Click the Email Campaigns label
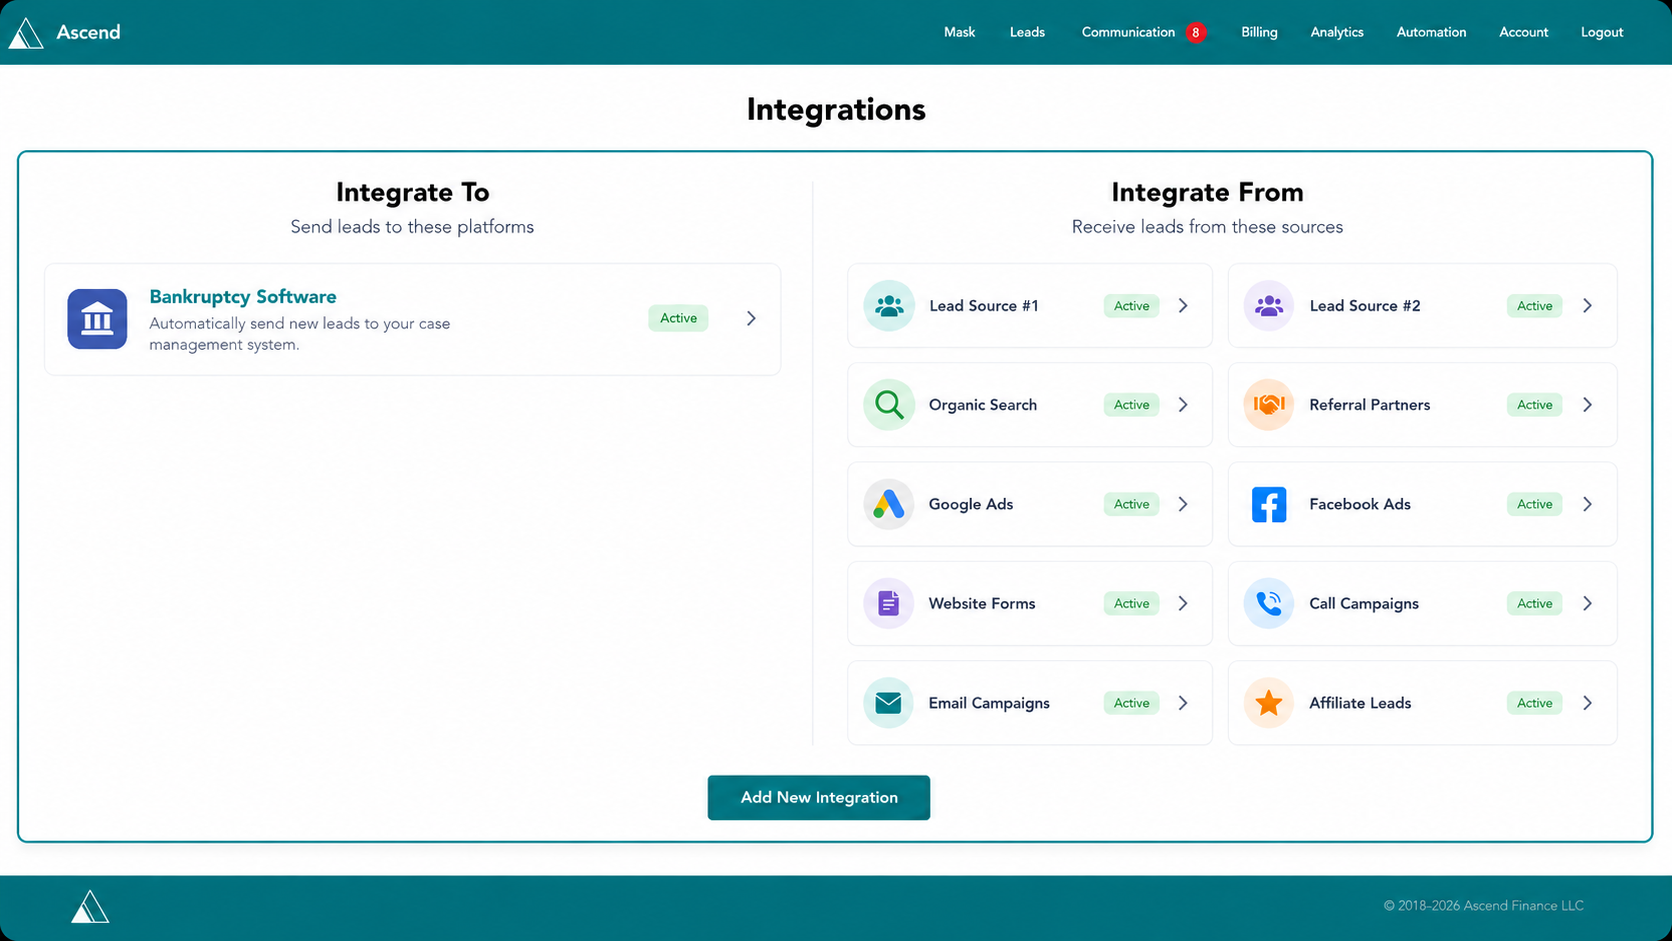Screen dimensions: 1672x941 pyautogui.click(x=989, y=703)
